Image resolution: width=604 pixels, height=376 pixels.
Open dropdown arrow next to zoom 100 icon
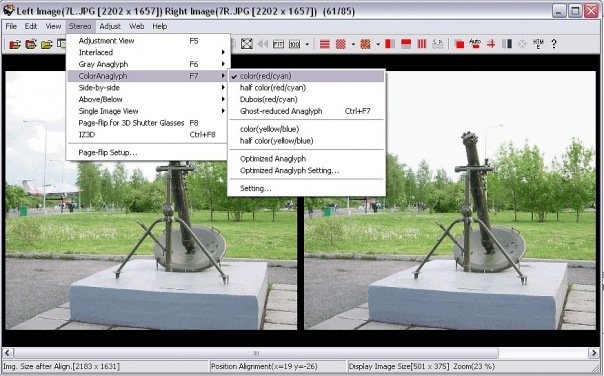tap(307, 44)
